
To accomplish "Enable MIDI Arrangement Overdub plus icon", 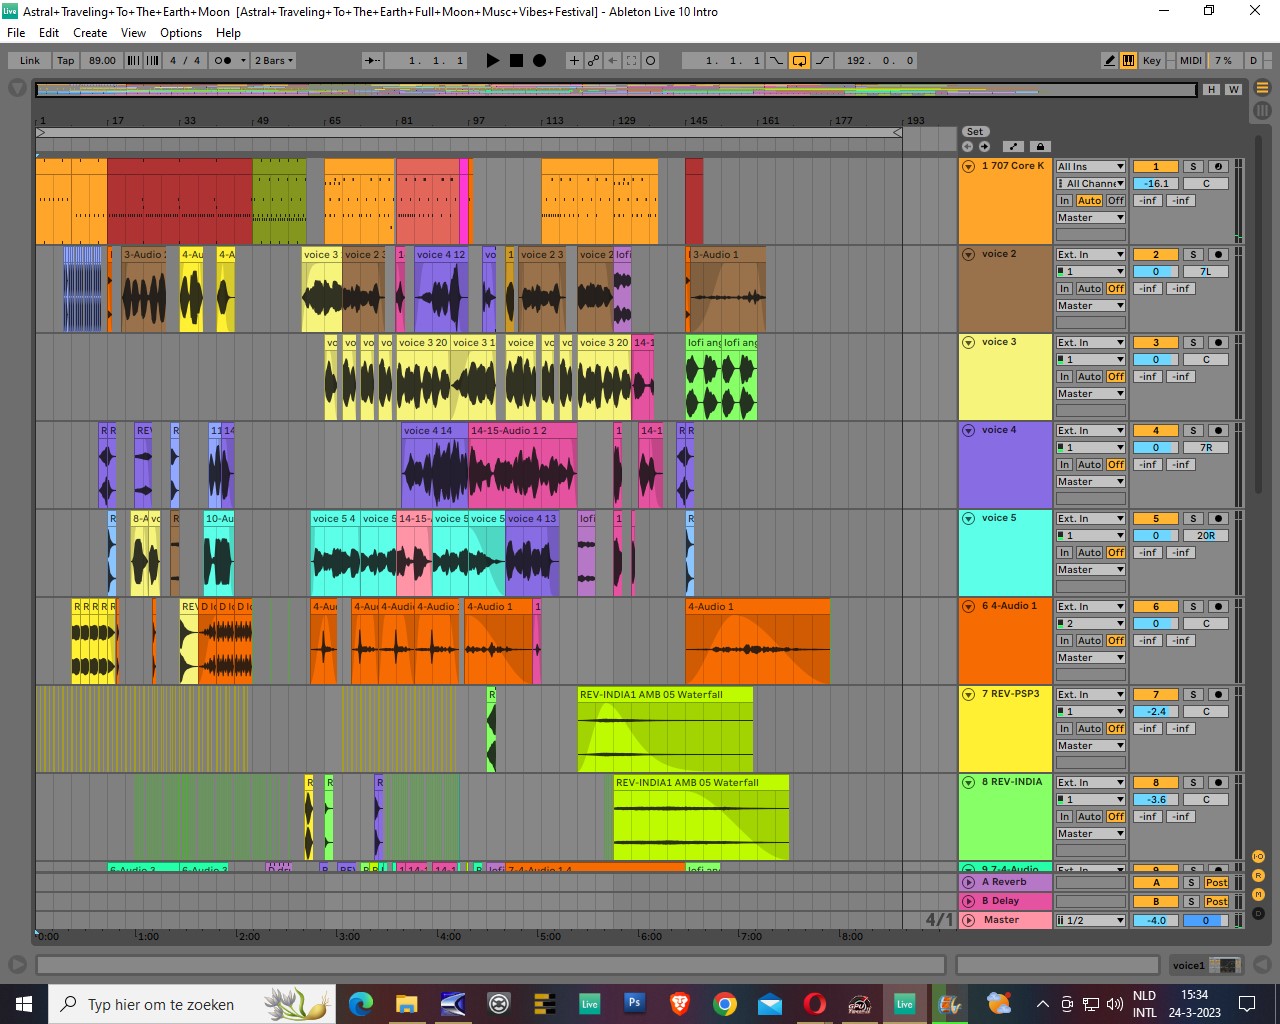I will (x=574, y=60).
